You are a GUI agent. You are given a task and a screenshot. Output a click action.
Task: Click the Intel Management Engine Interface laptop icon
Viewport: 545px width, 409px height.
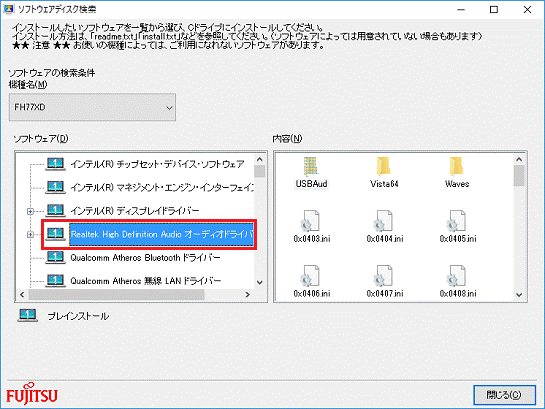55,187
